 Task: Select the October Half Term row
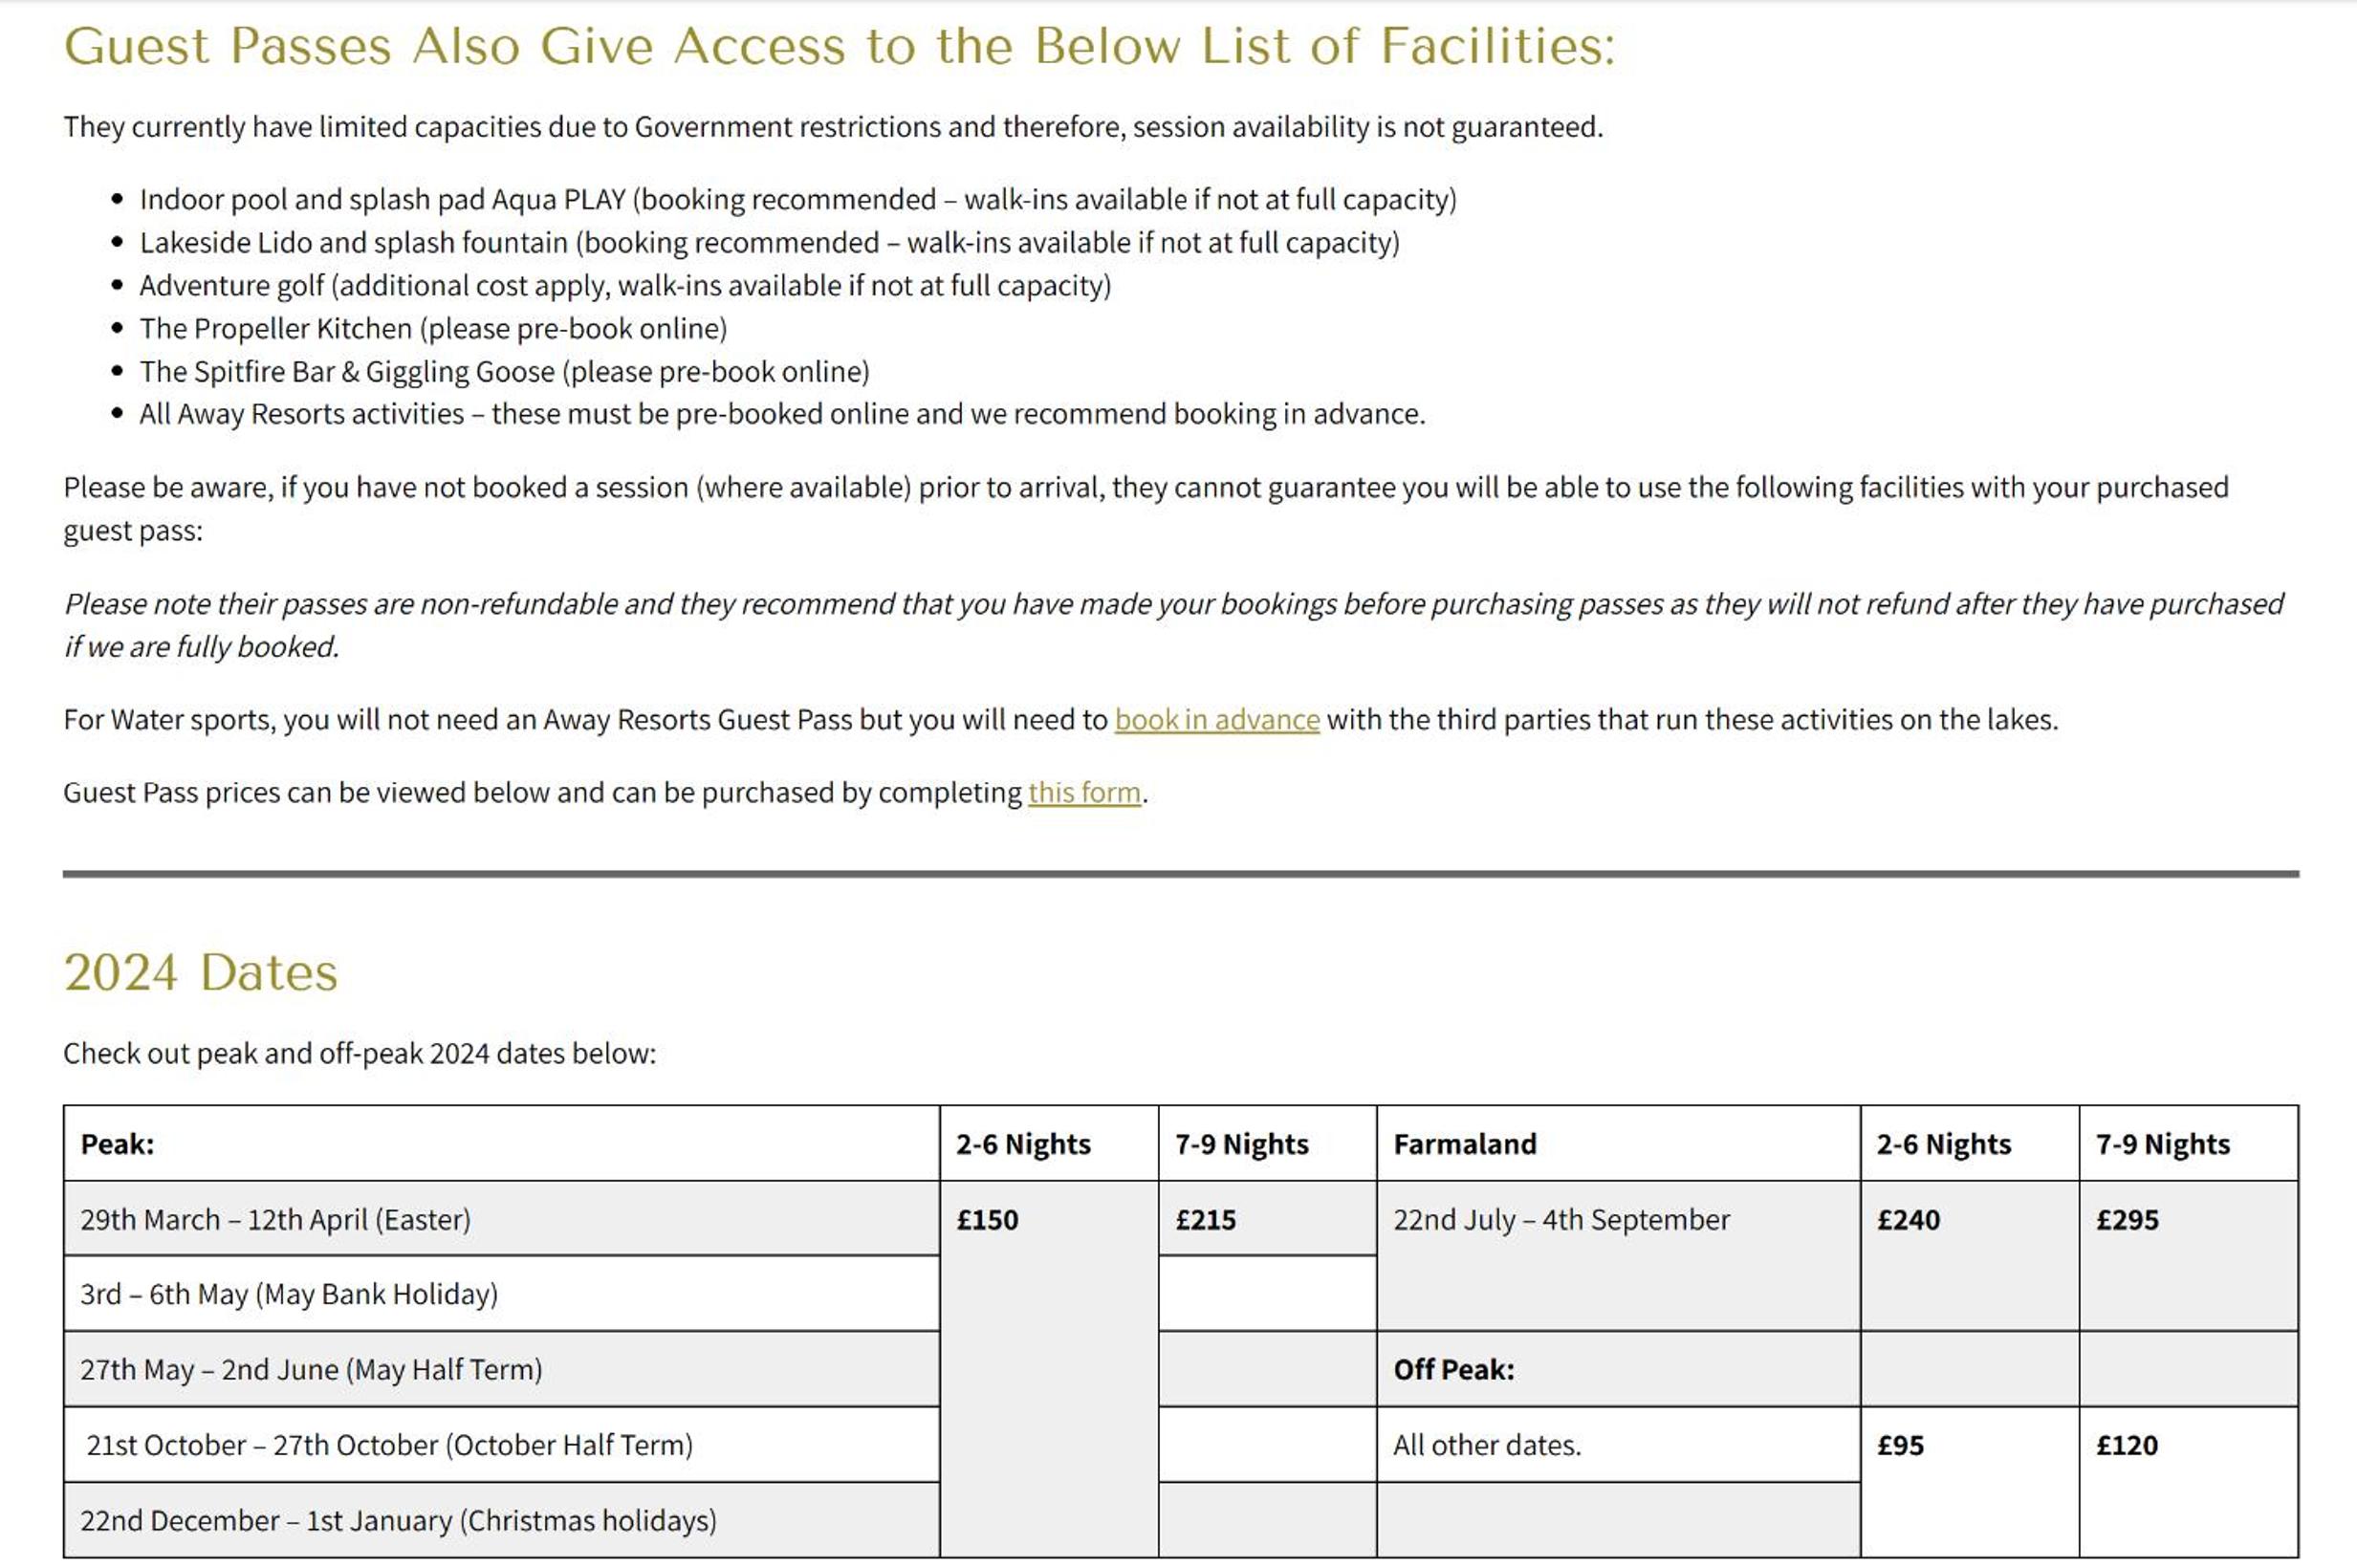click(501, 1445)
